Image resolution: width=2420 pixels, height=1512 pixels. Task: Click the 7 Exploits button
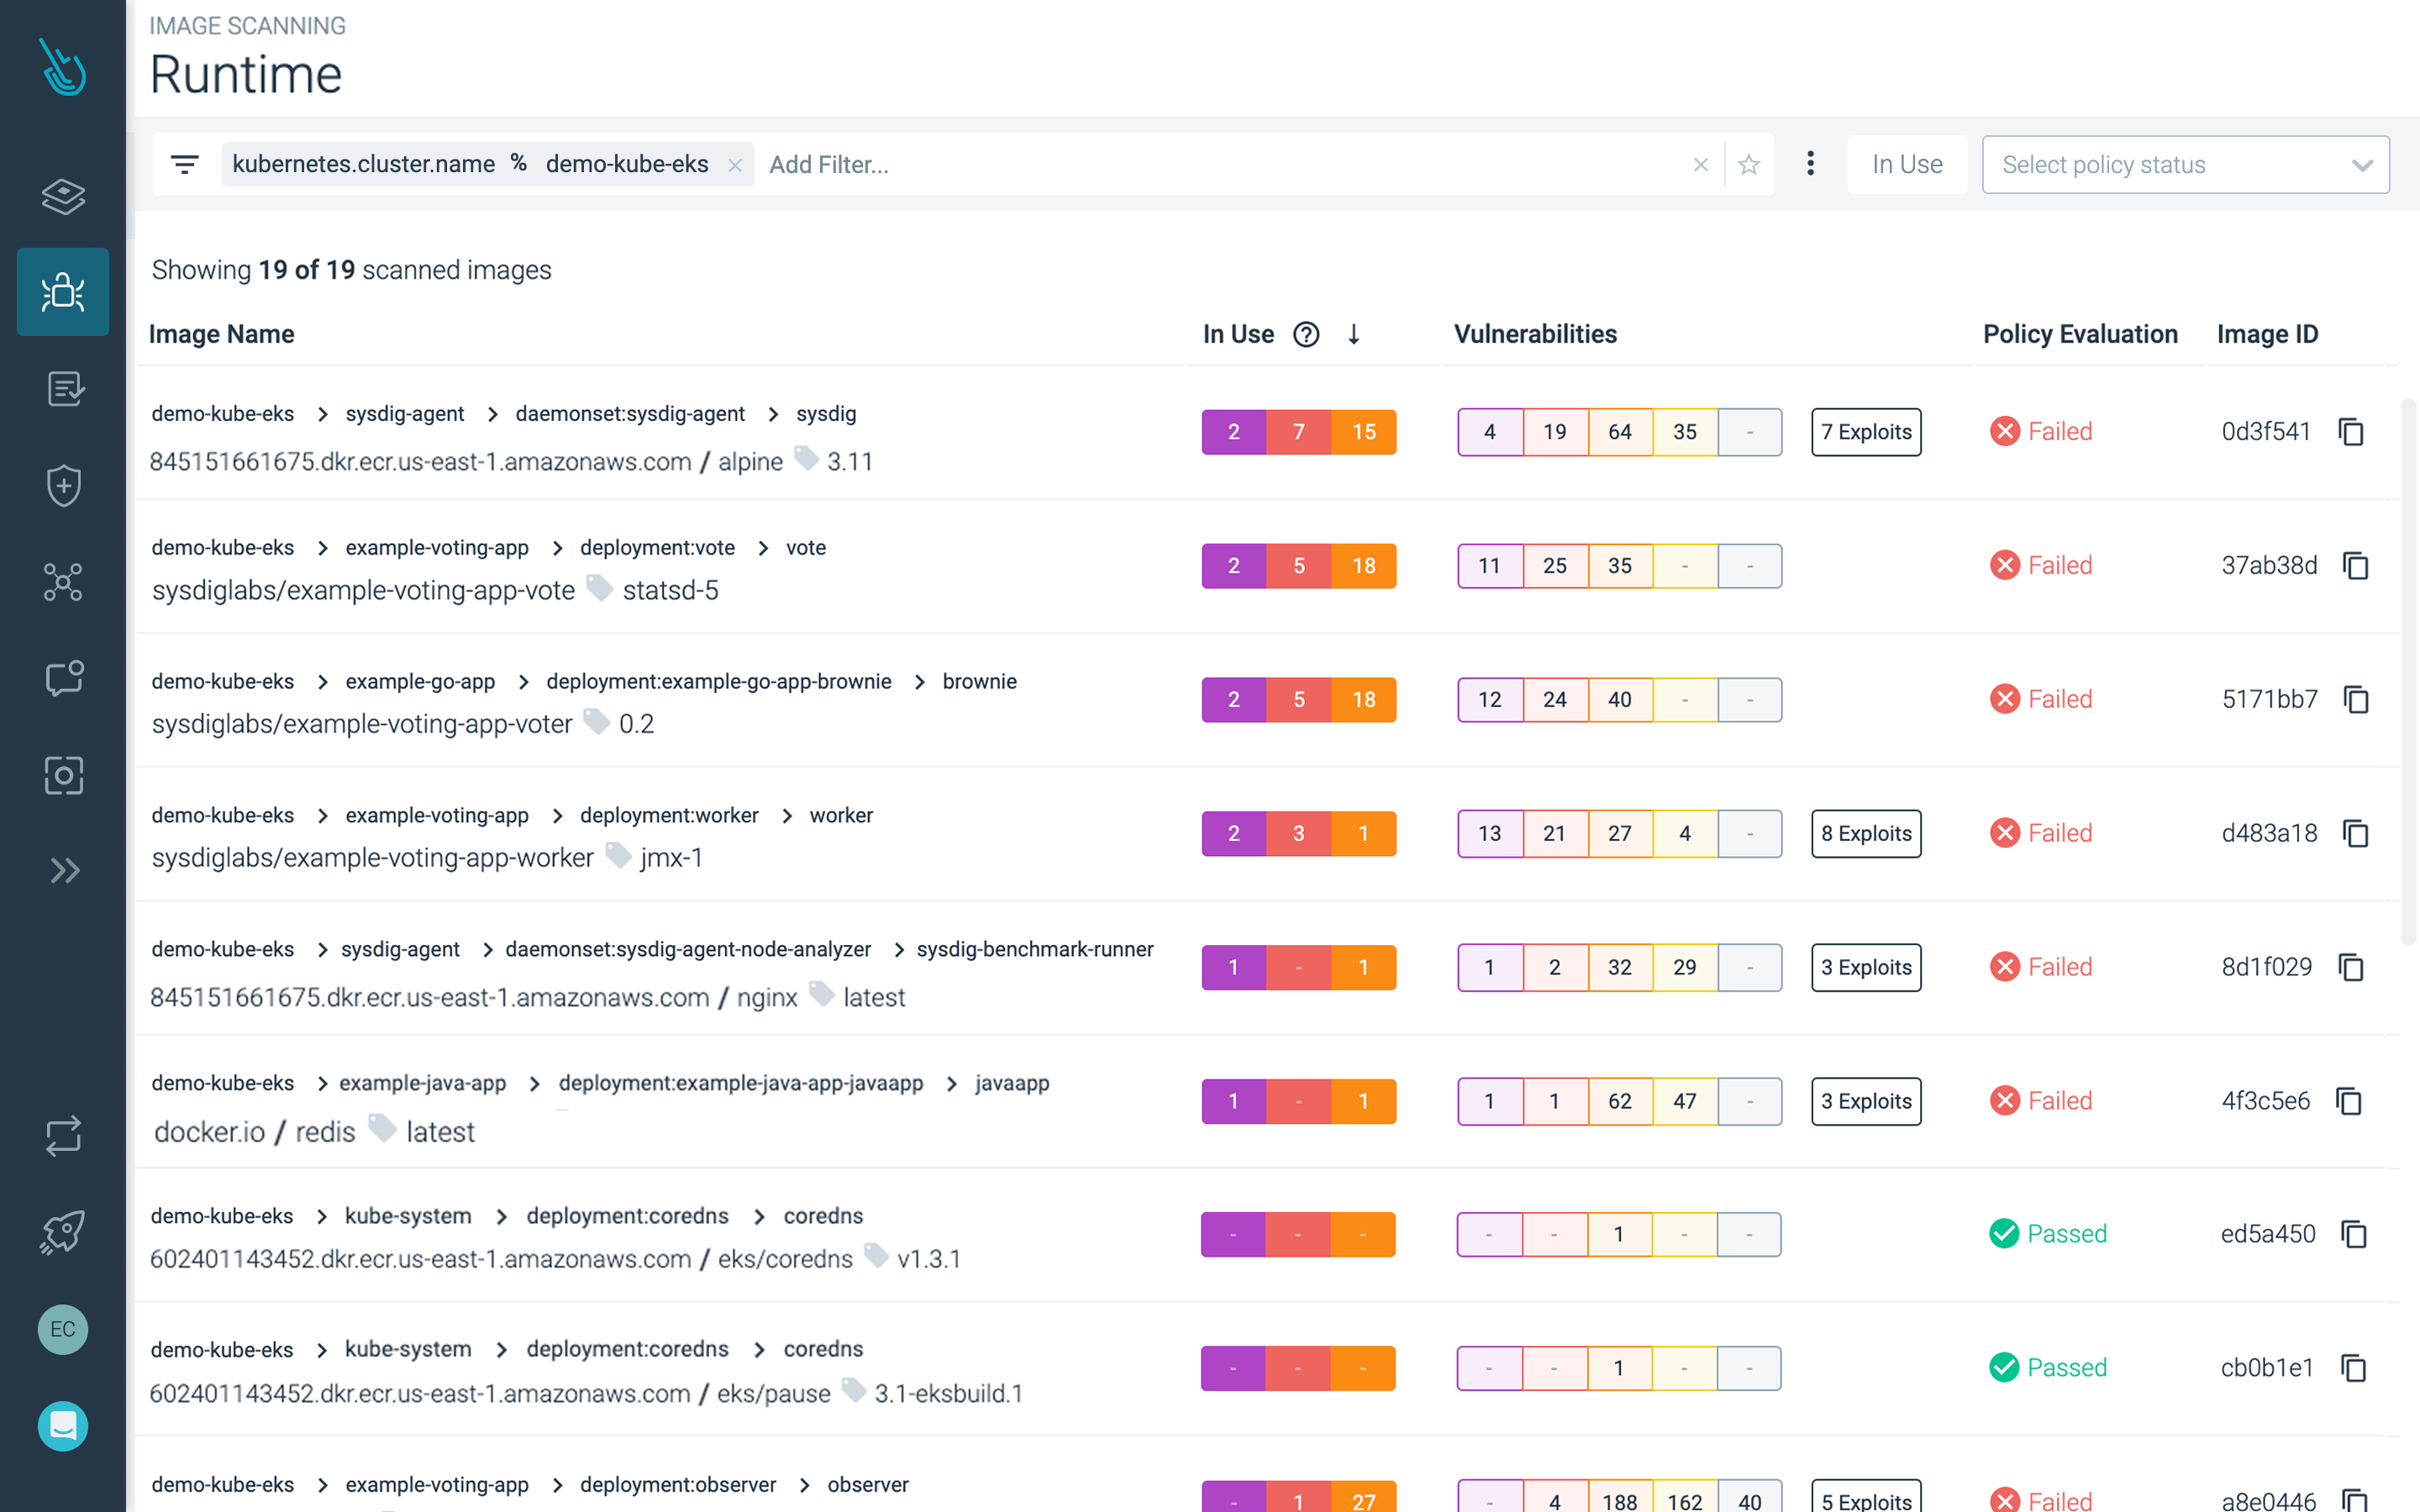pos(1865,432)
